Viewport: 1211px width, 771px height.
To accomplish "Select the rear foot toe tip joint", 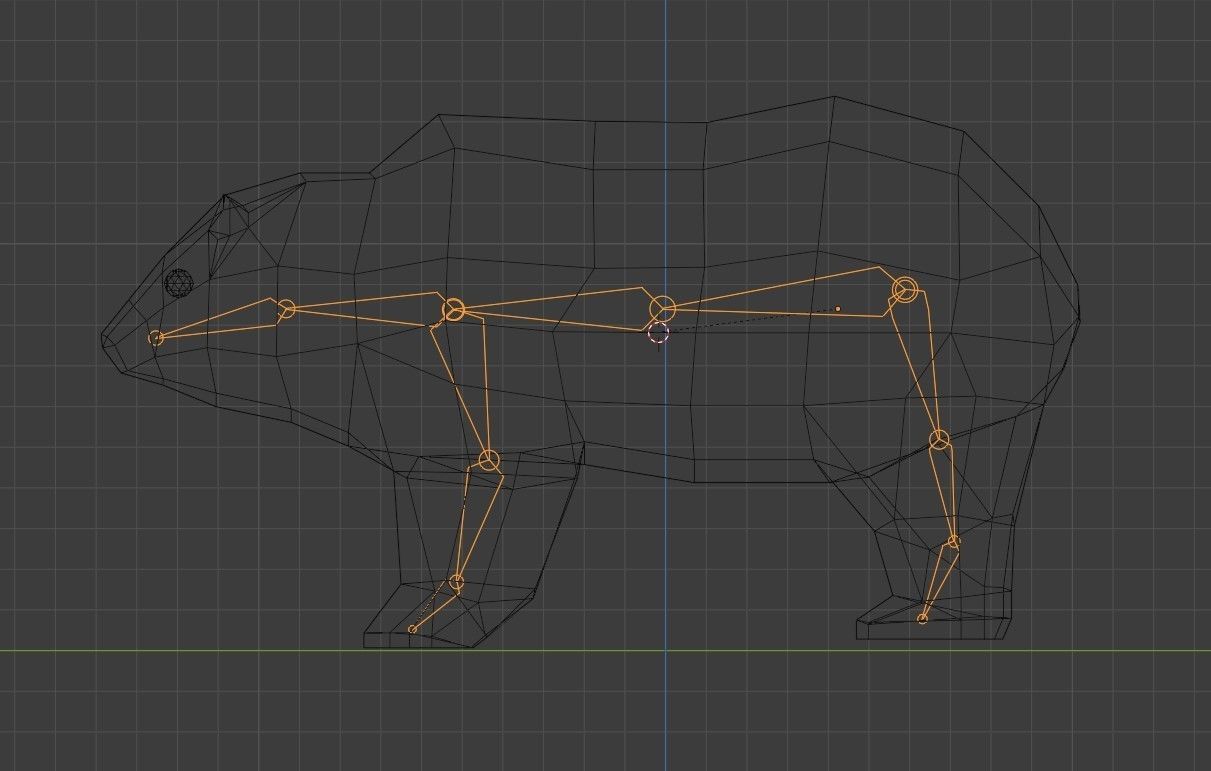I will 922,619.
